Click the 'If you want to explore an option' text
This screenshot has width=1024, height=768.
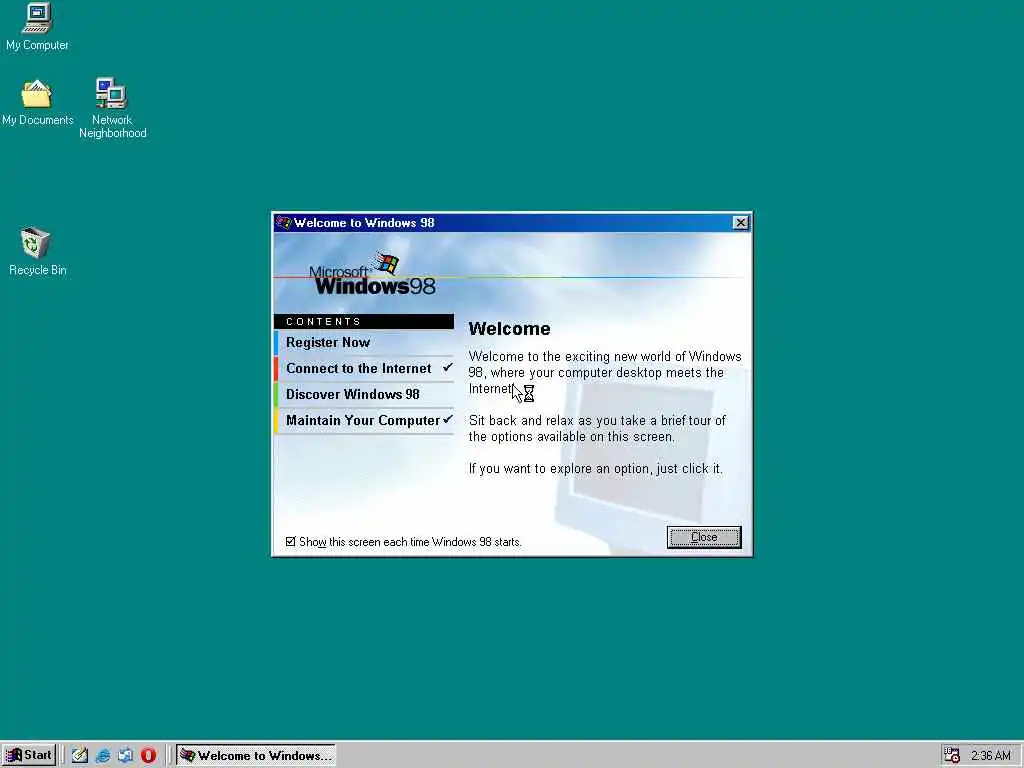click(596, 469)
